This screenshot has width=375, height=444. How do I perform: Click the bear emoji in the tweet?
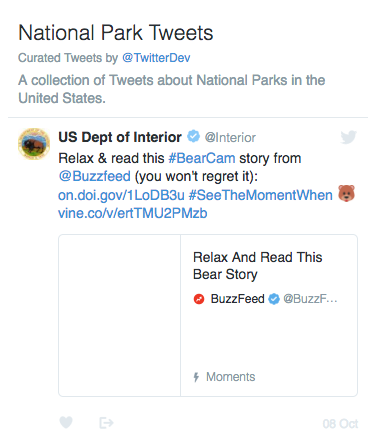[347, 194]
